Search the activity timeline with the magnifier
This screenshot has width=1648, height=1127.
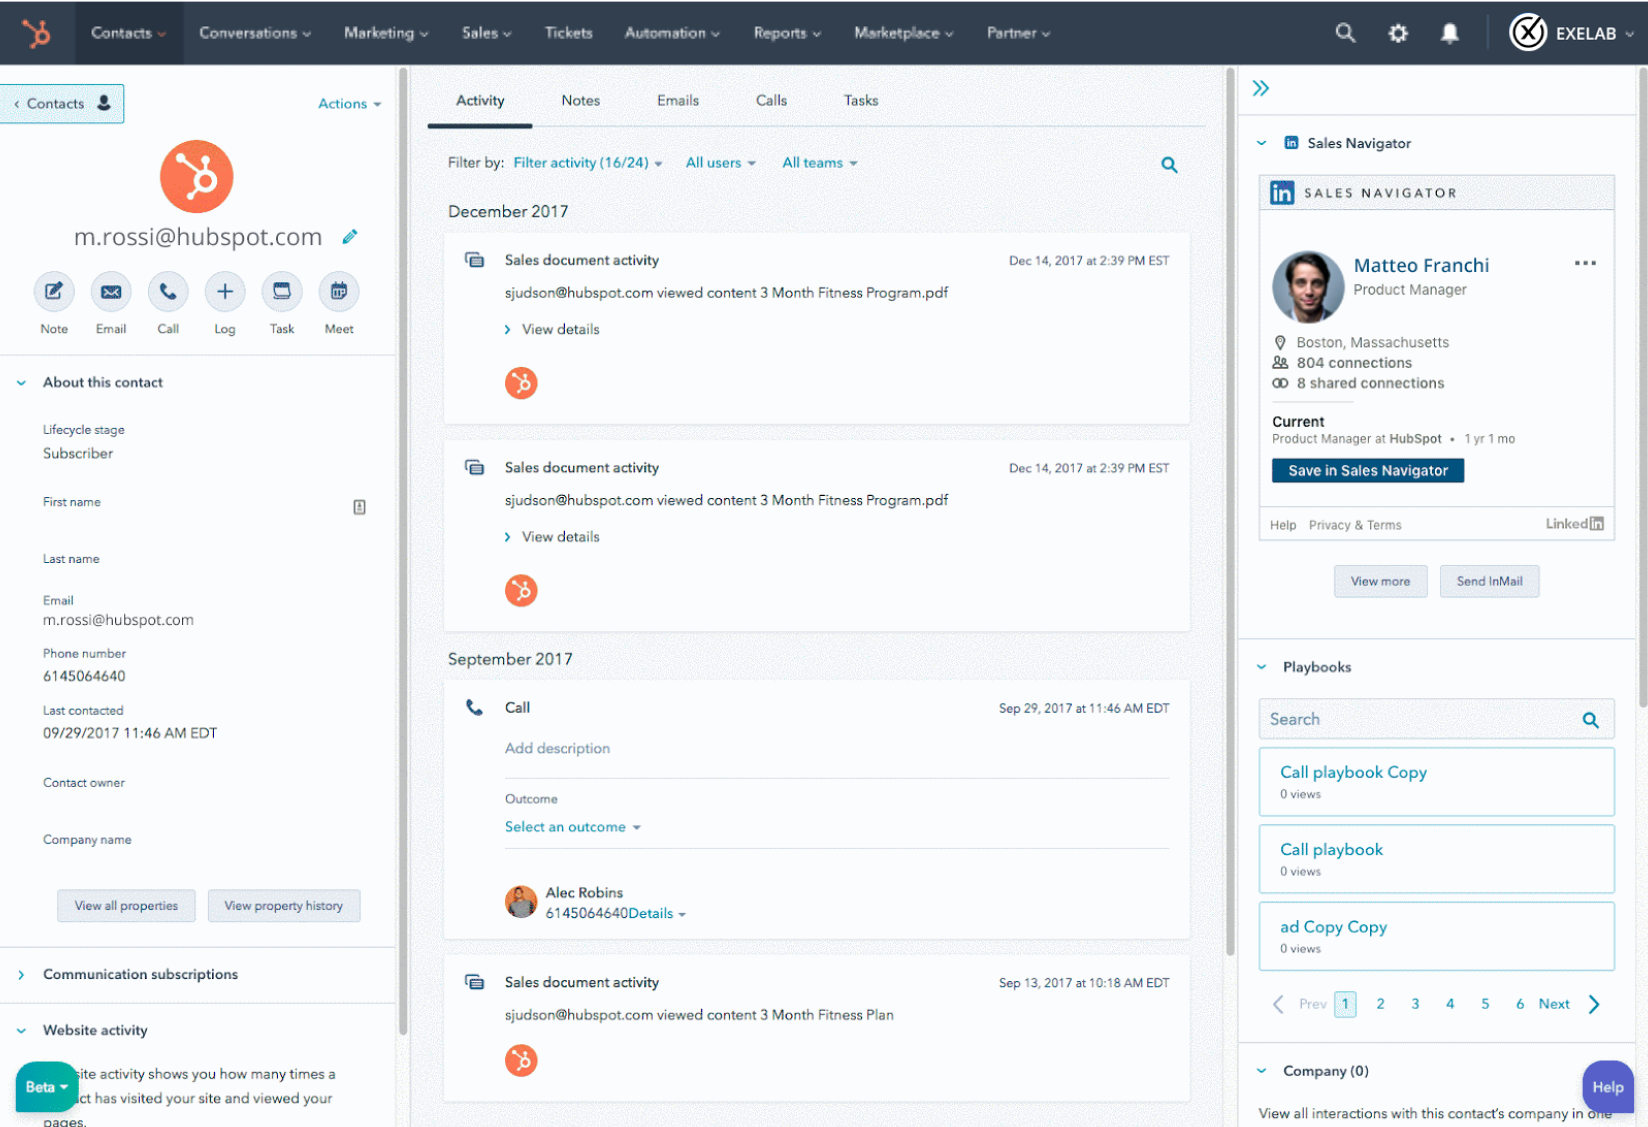[1169, 165]
